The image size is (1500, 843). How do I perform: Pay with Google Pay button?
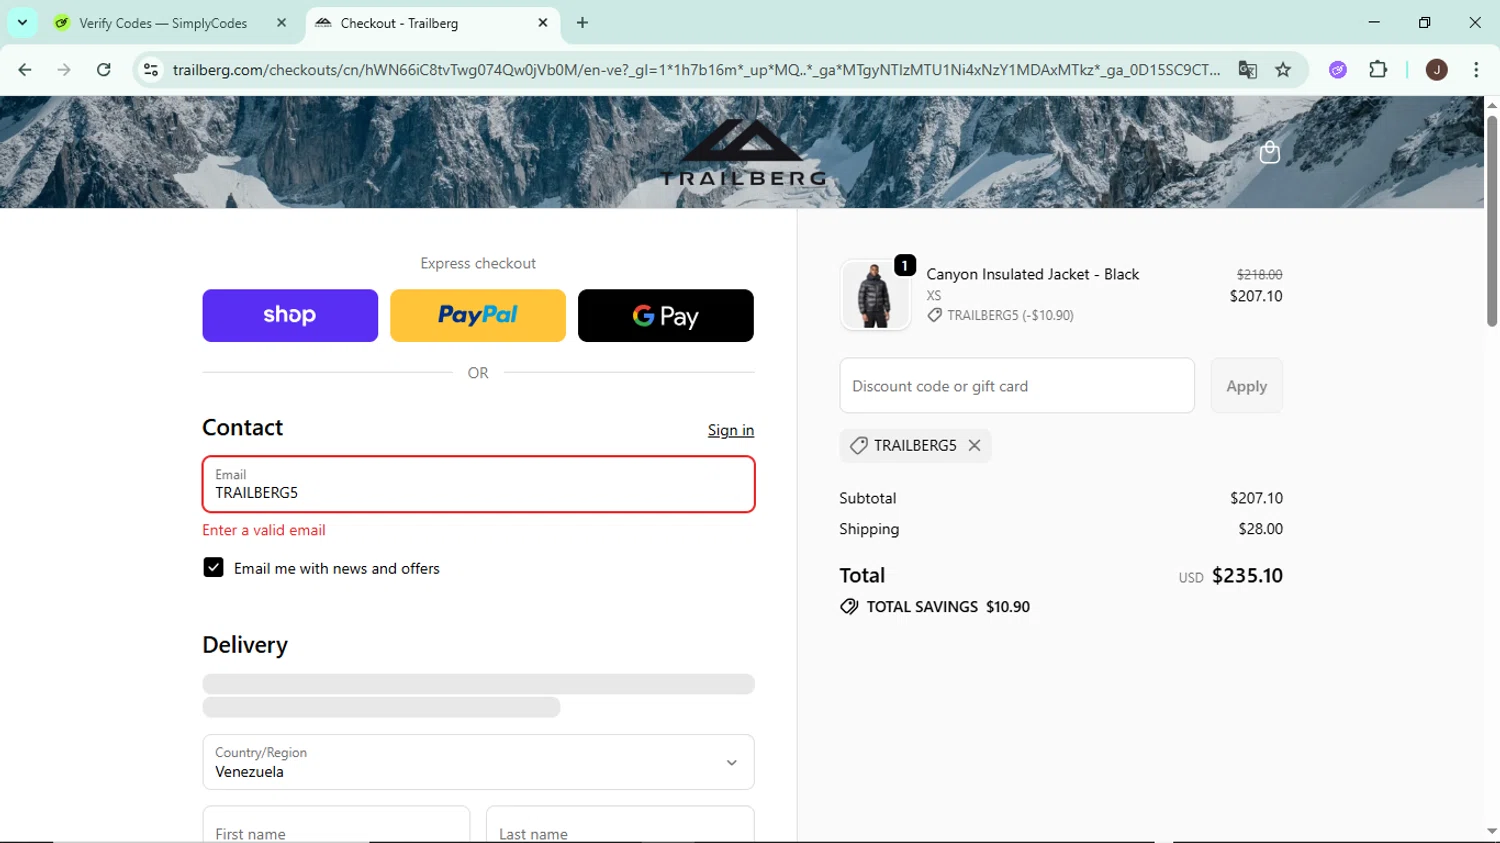click(x=666, y=315)
